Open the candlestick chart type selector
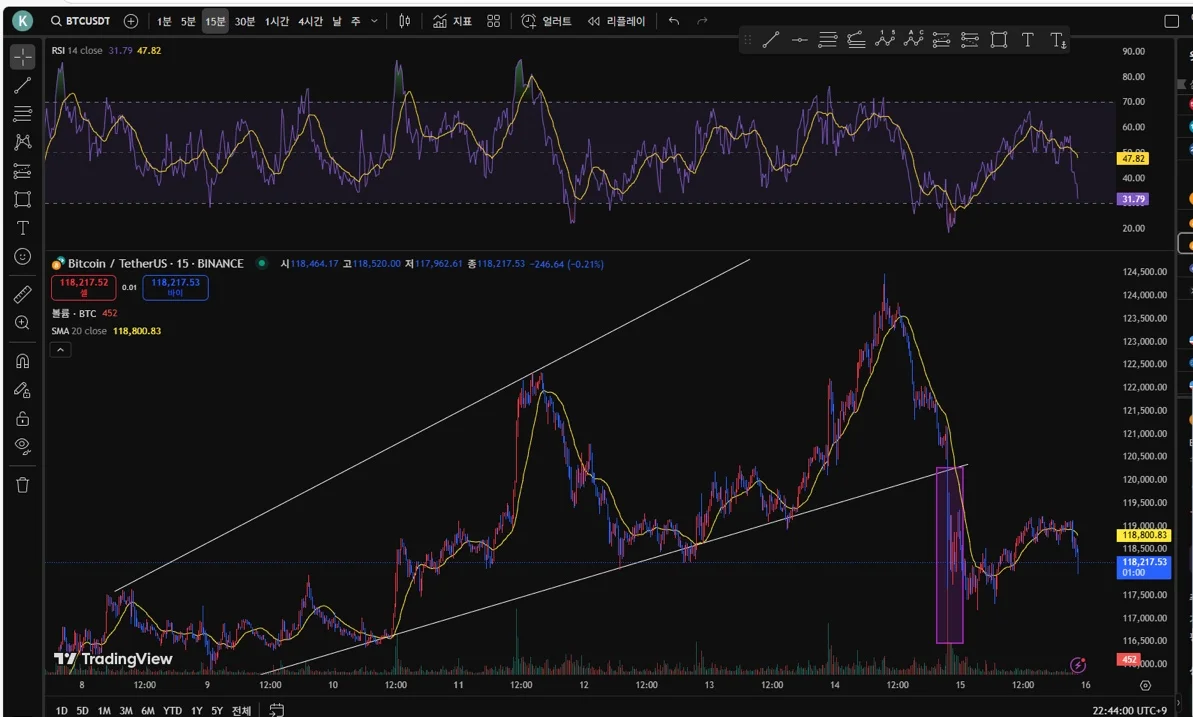Screen dimensions: 1193x717 [404, 21]
